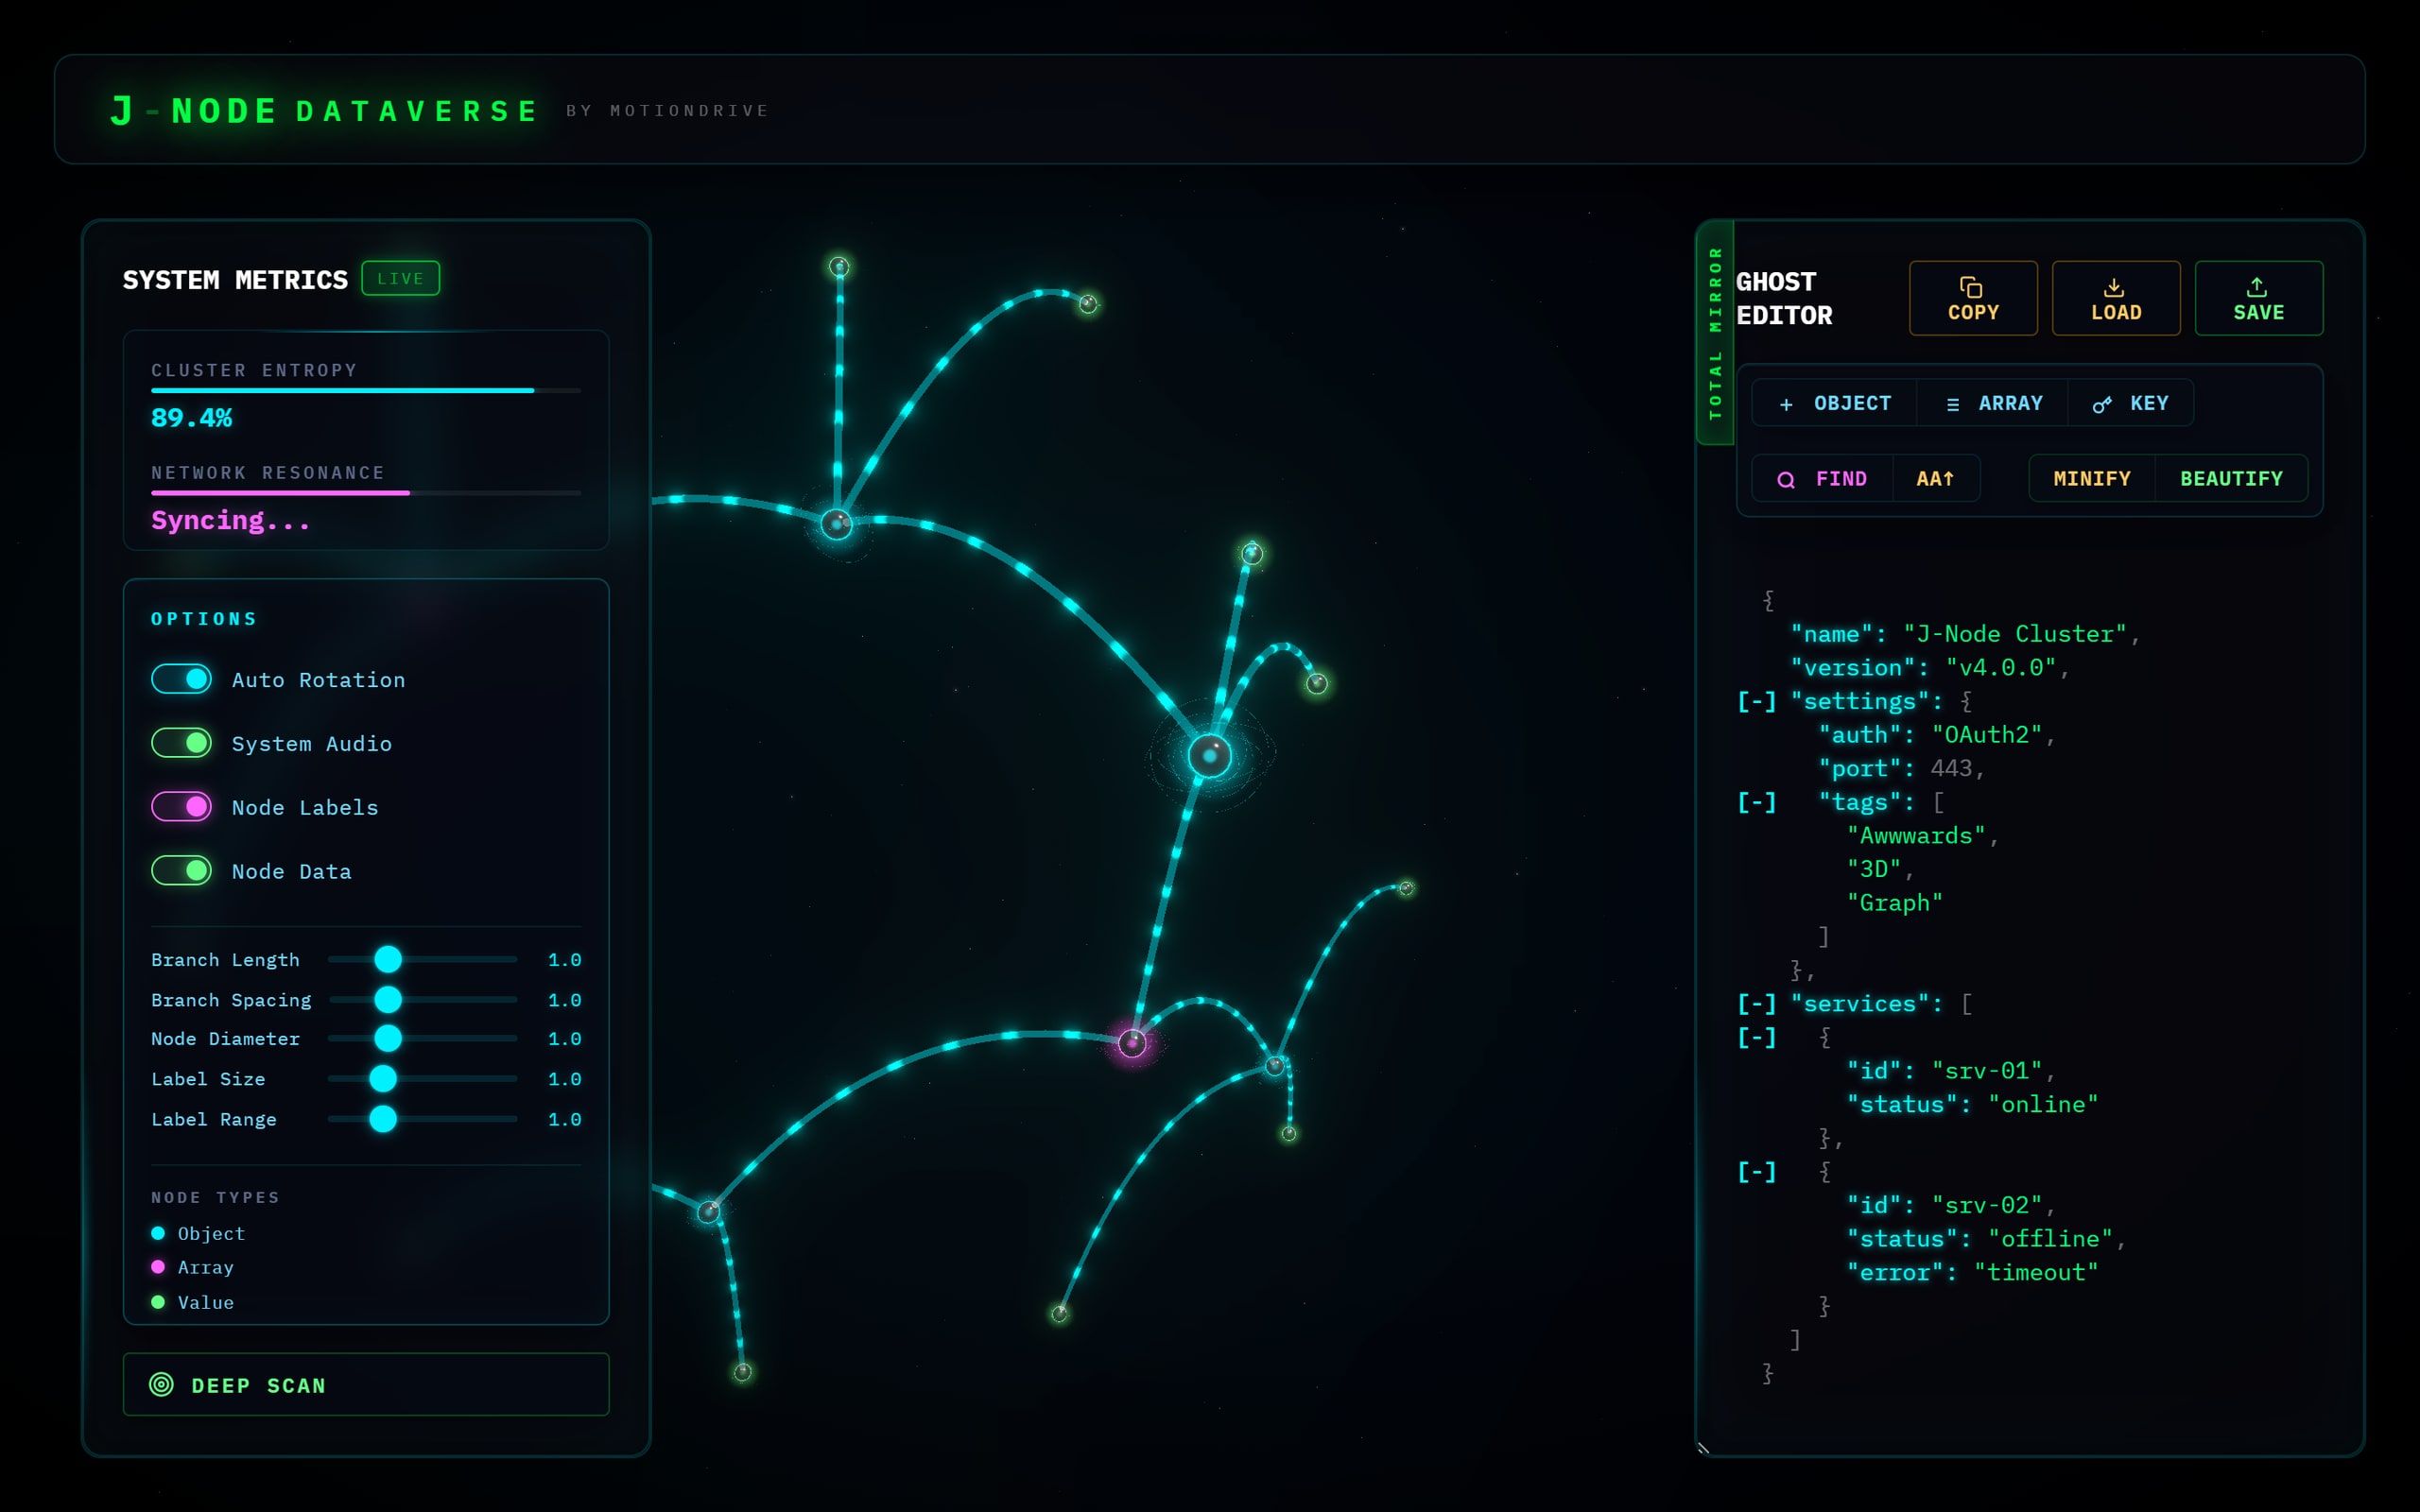Click the port value 443
The width and height of the screenshot is (2420, 1512).
coord(1951,768)
